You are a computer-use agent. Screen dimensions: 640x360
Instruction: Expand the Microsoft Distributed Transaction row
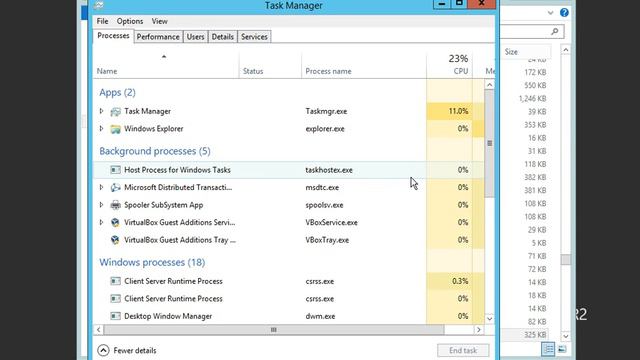click(101, 187)
